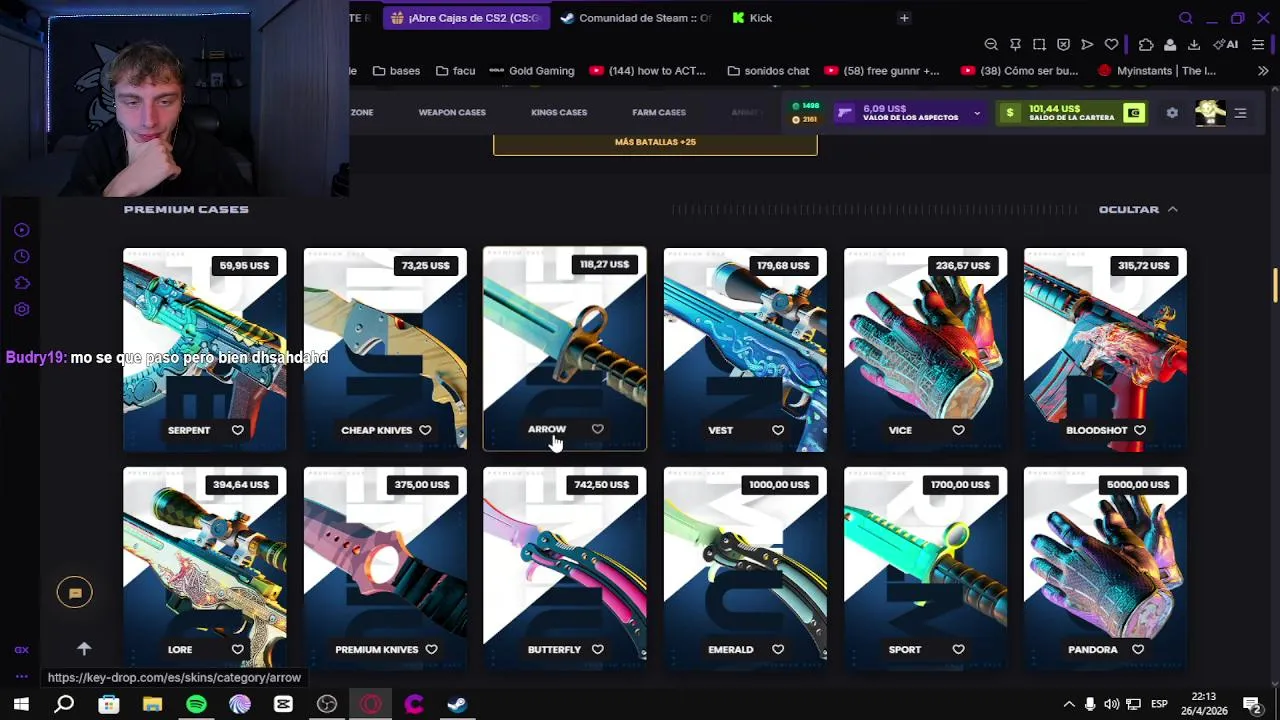Select the Abre Cajas de CS2 tab
Viewport: 1280px width, 720px height.
[x=465, y=18]
